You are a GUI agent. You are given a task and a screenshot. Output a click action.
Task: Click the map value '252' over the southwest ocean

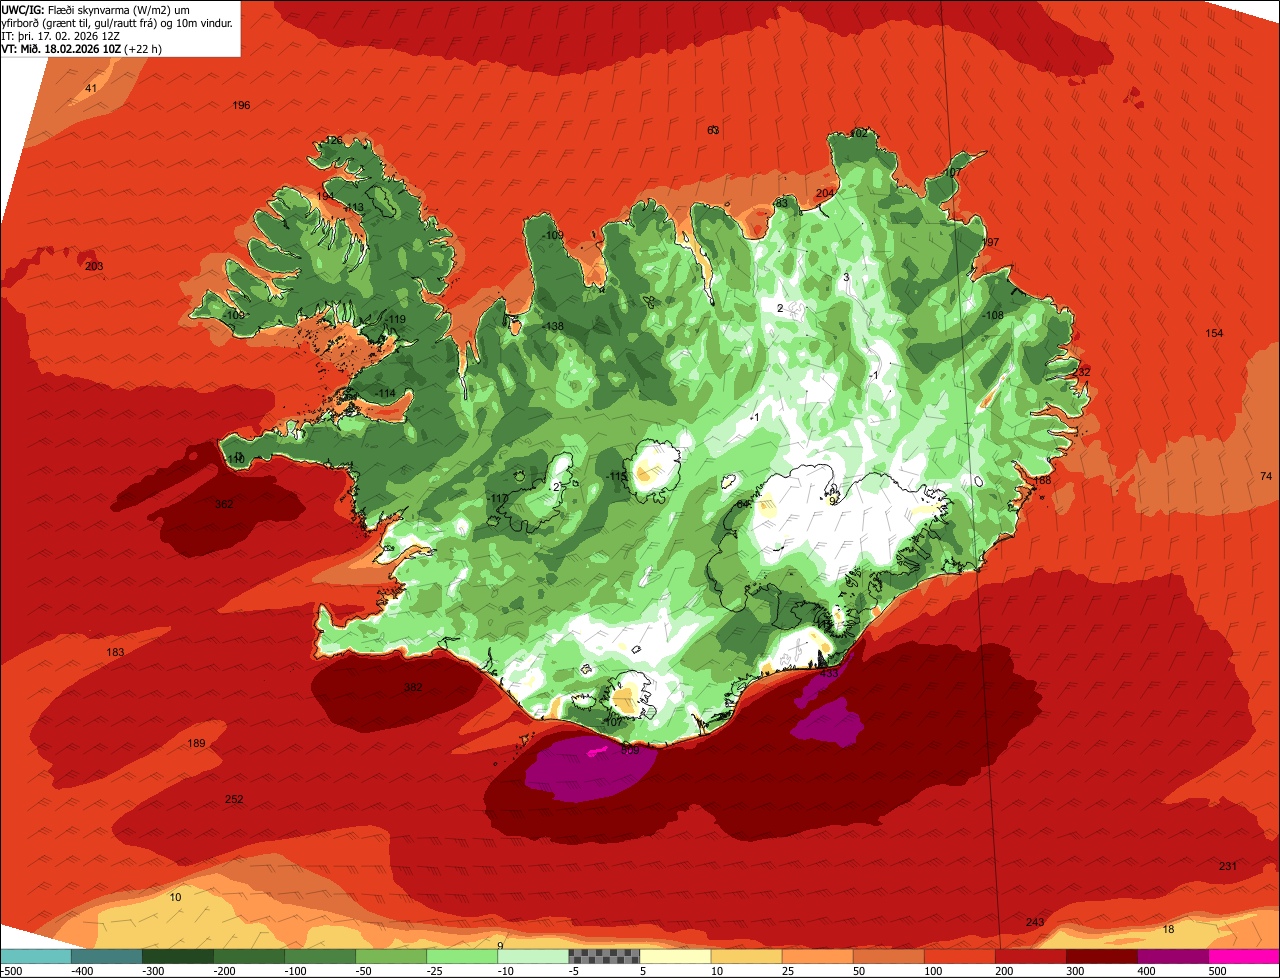coord(234,800)
